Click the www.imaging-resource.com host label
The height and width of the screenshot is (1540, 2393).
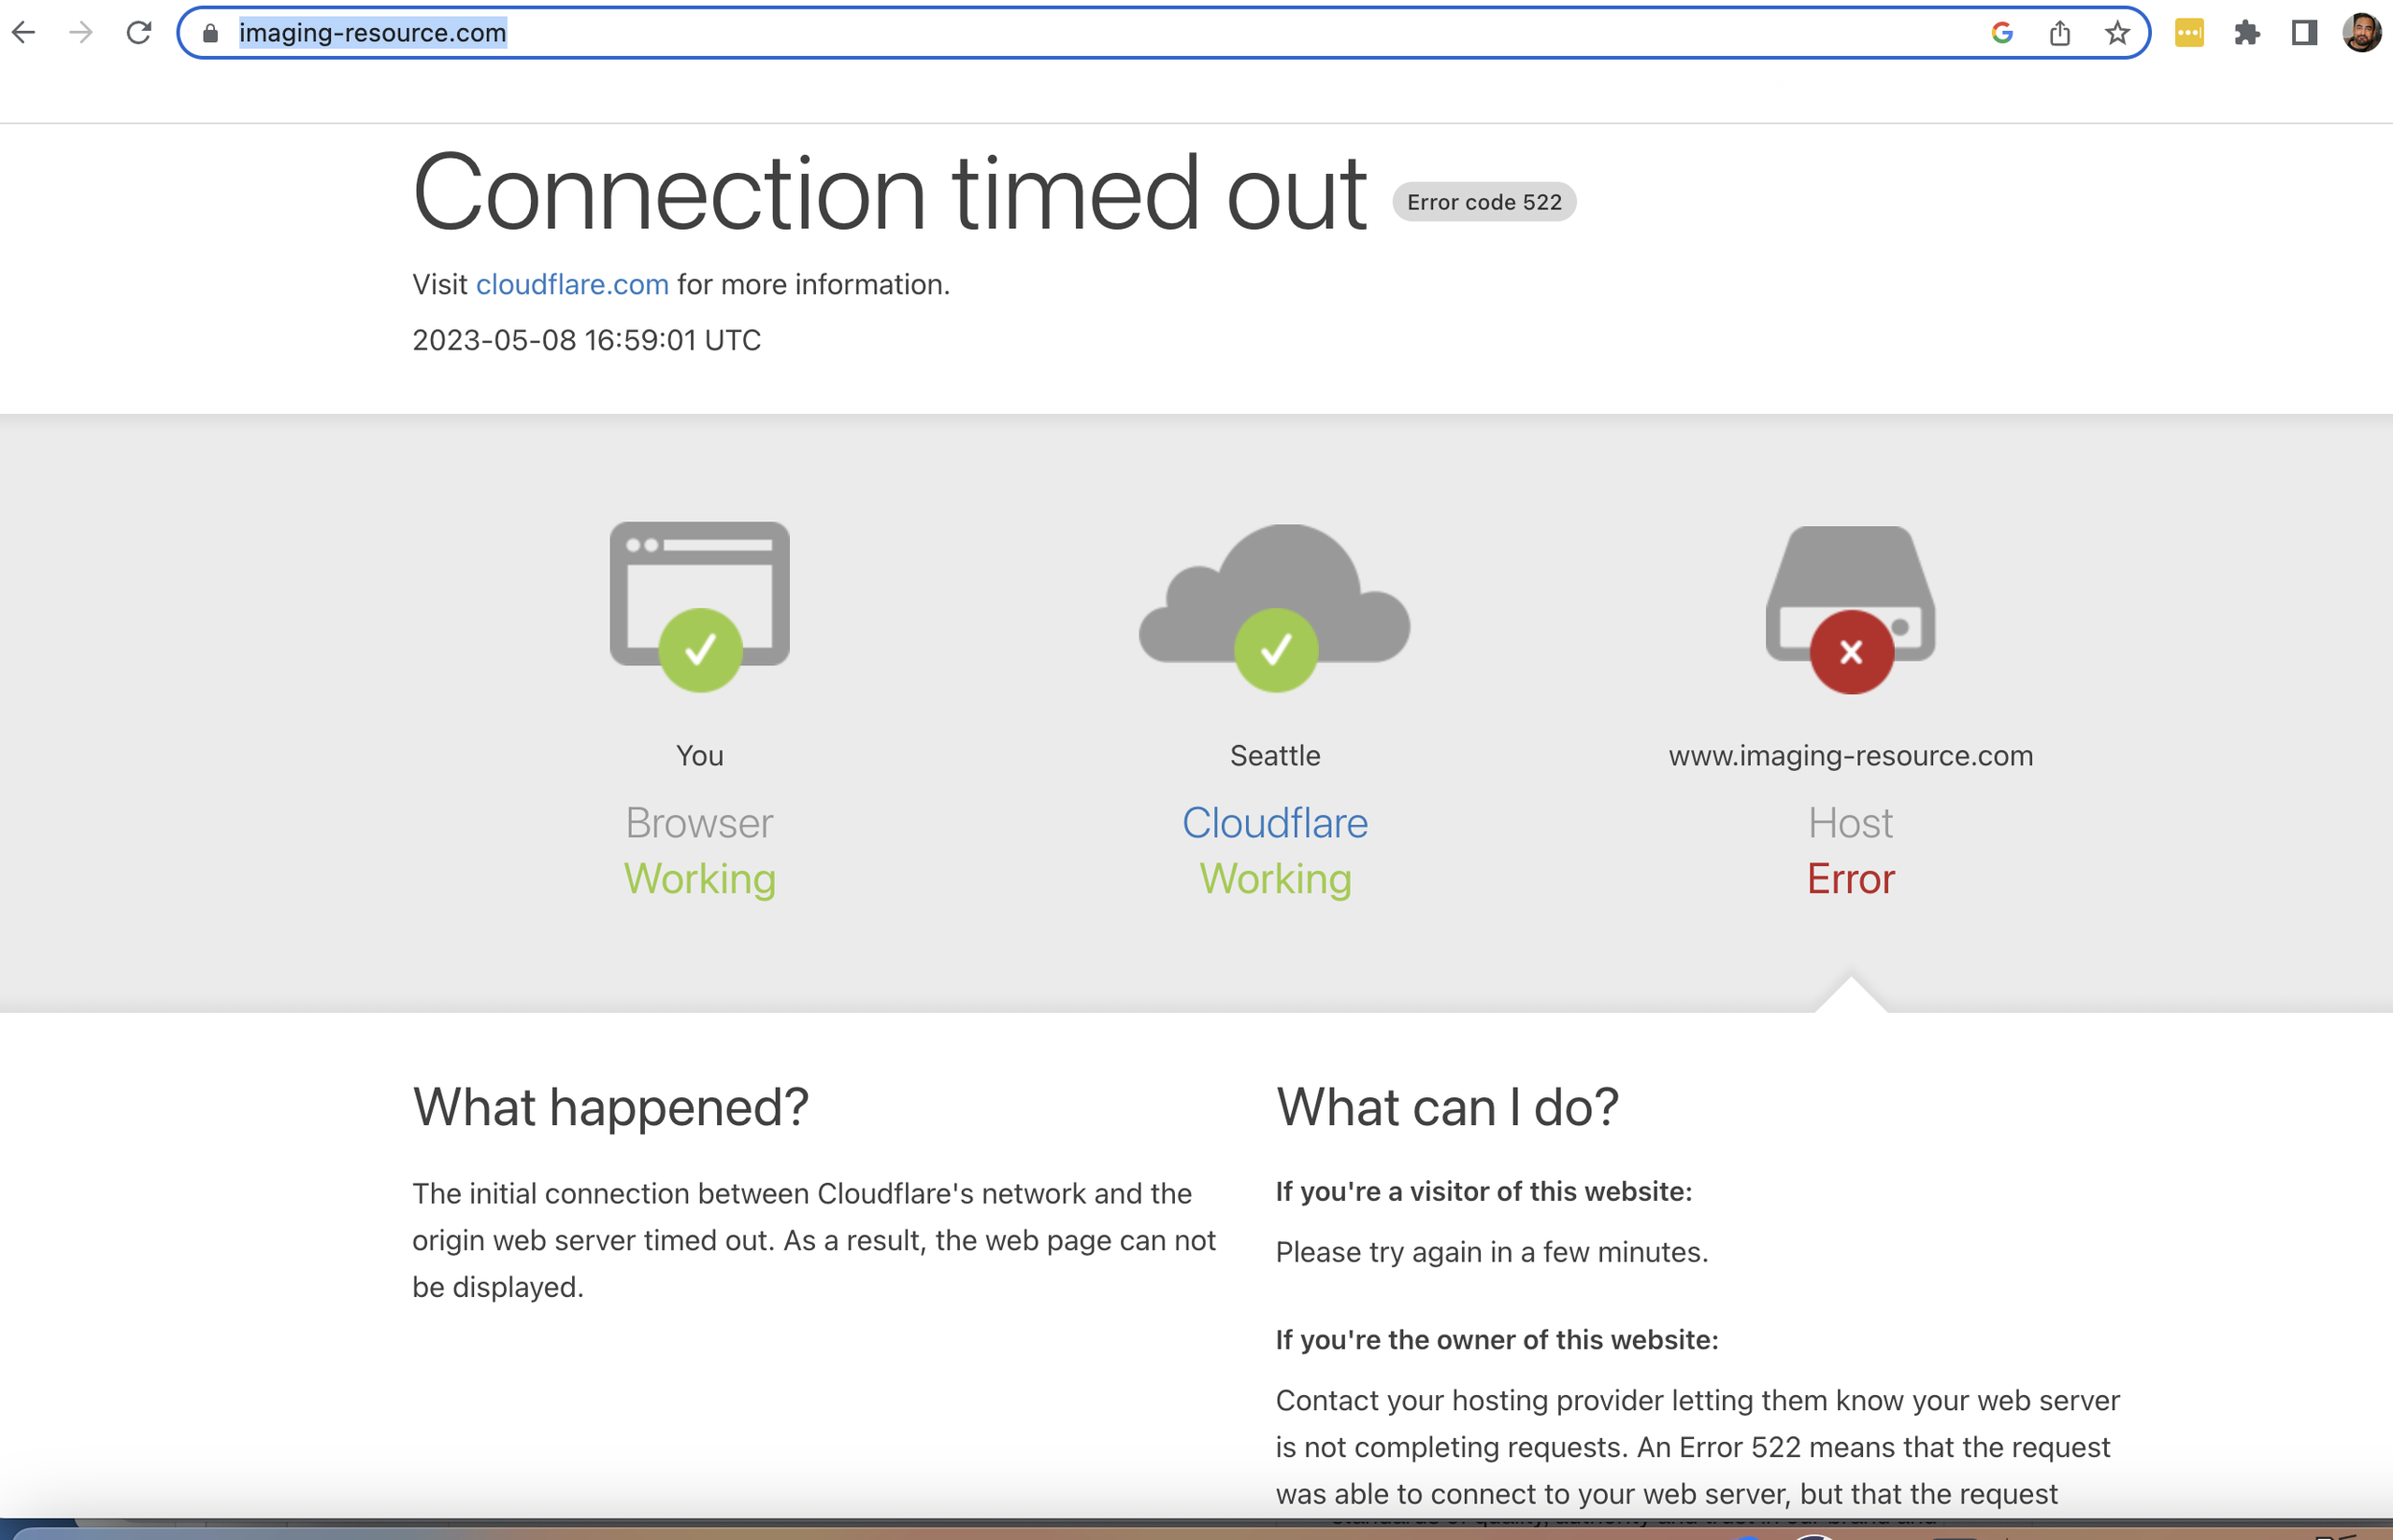coord(1850,756)
